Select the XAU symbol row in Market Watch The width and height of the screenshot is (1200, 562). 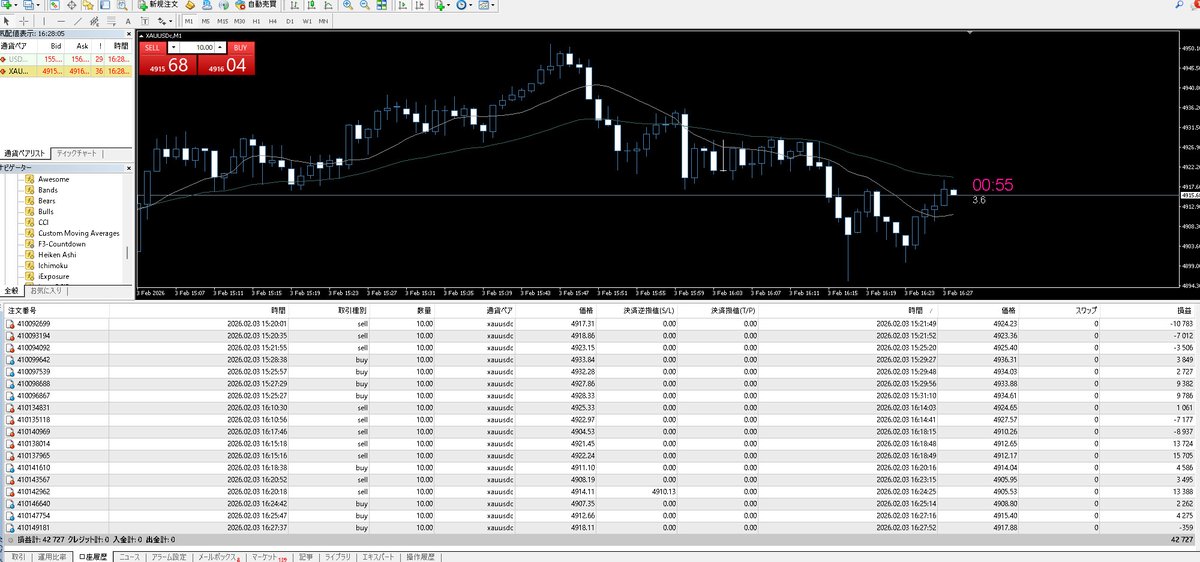(x=66, y=71)
